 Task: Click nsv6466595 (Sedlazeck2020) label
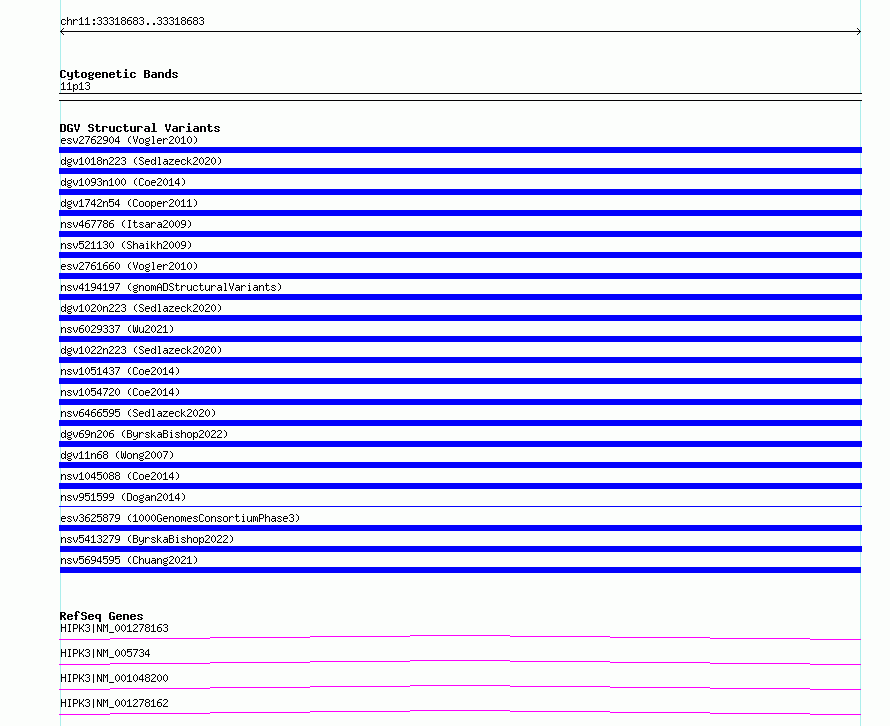point(138,413)
